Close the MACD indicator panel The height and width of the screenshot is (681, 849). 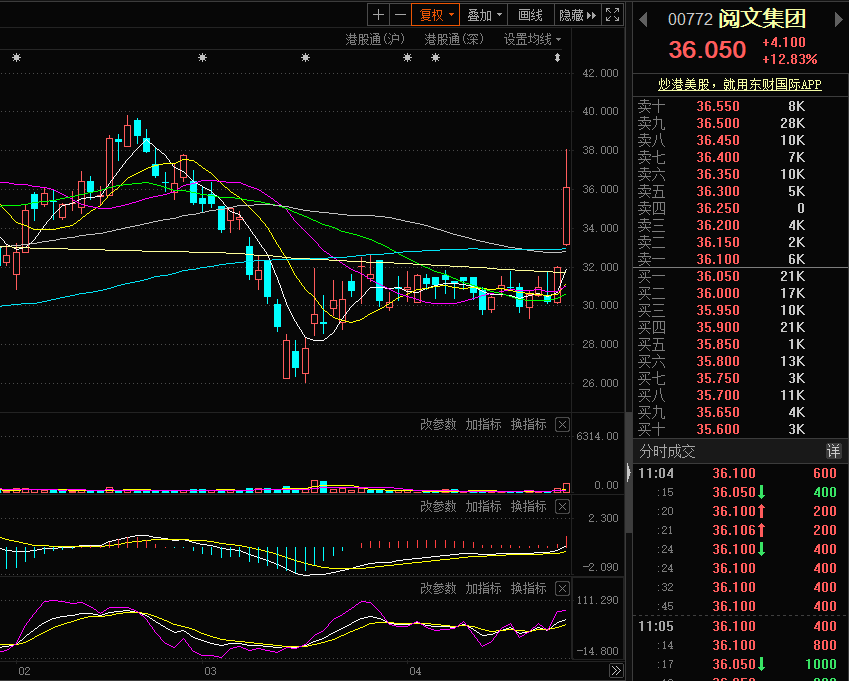(563, 507)
